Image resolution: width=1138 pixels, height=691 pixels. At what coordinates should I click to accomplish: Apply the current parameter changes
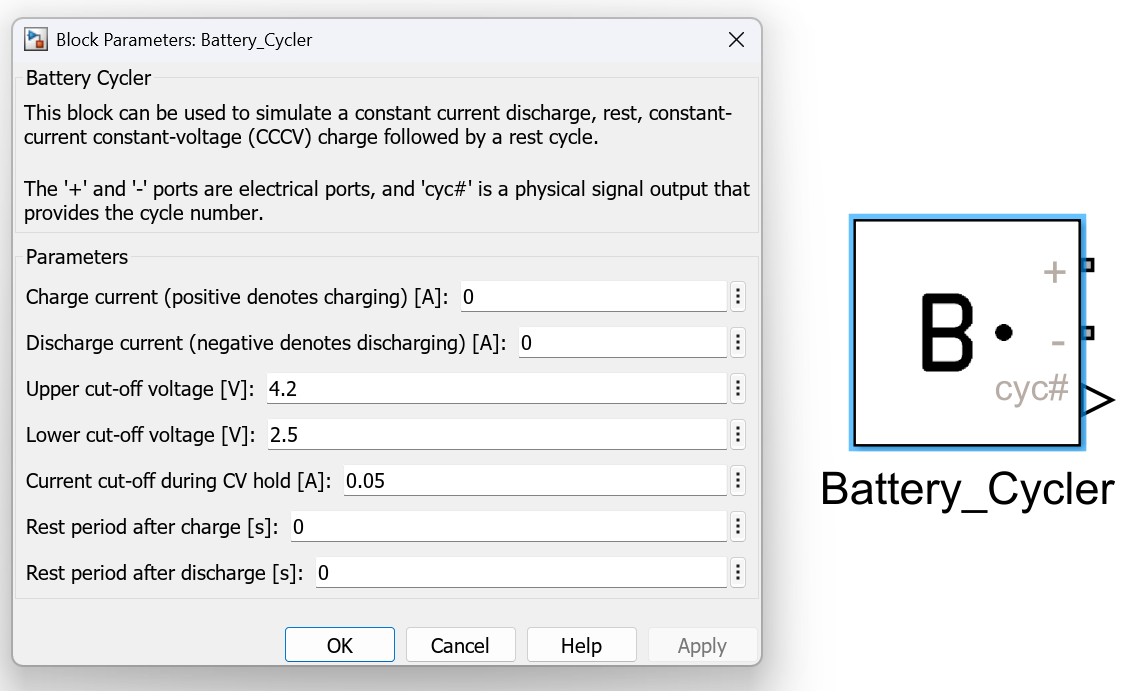point(702,644)
